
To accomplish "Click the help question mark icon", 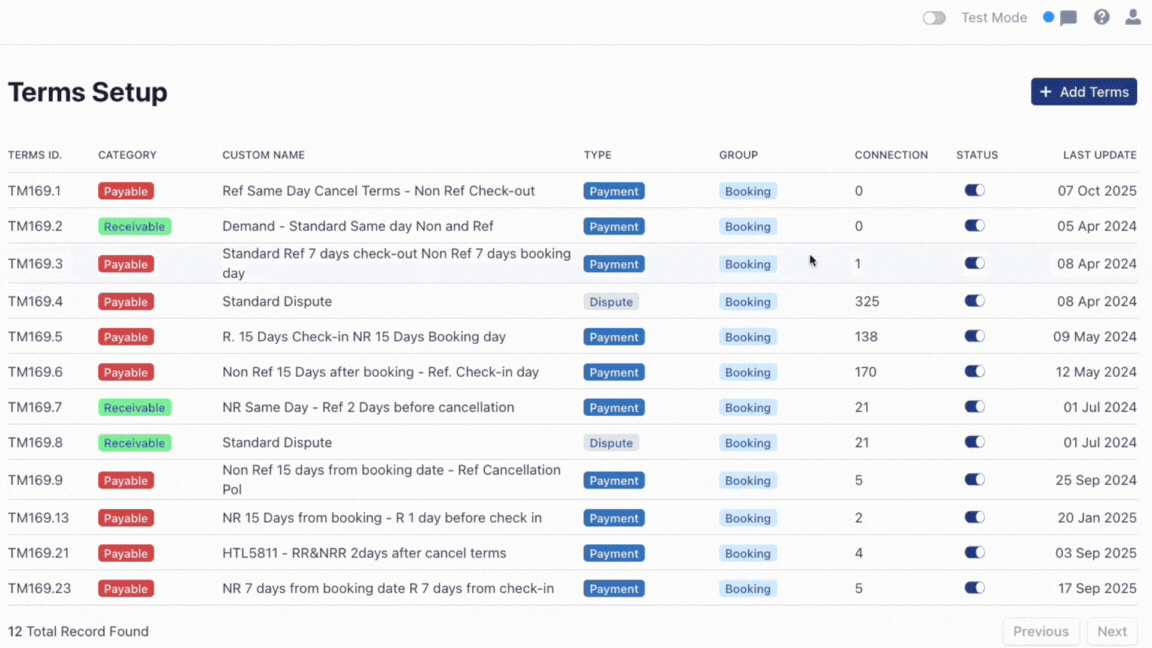I will click(x=1101, y=17).
